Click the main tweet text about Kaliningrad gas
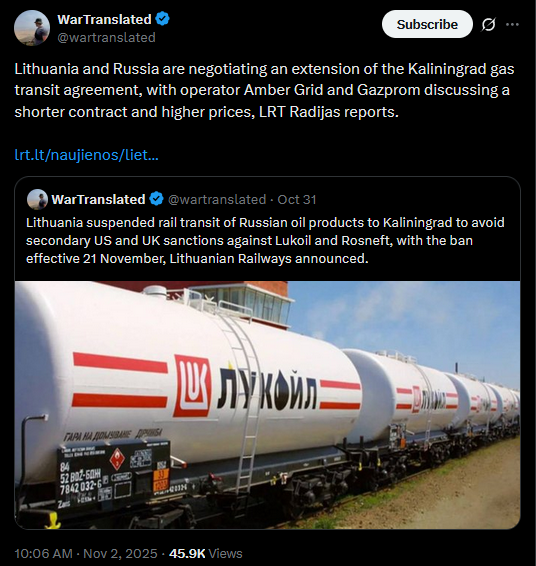The image size is (536, 566). pyautogui.click(x=265, y=90)
